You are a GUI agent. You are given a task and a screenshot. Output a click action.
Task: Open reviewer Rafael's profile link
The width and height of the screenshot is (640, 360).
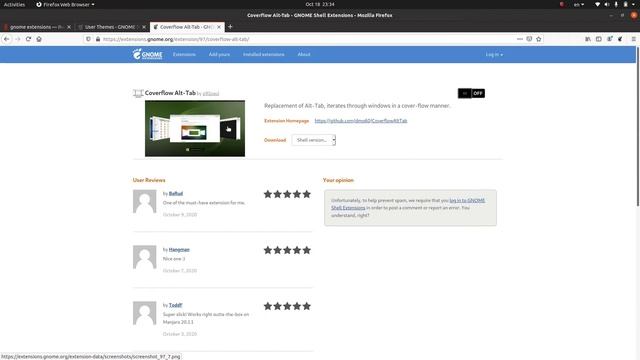click(x=176, y=193)
